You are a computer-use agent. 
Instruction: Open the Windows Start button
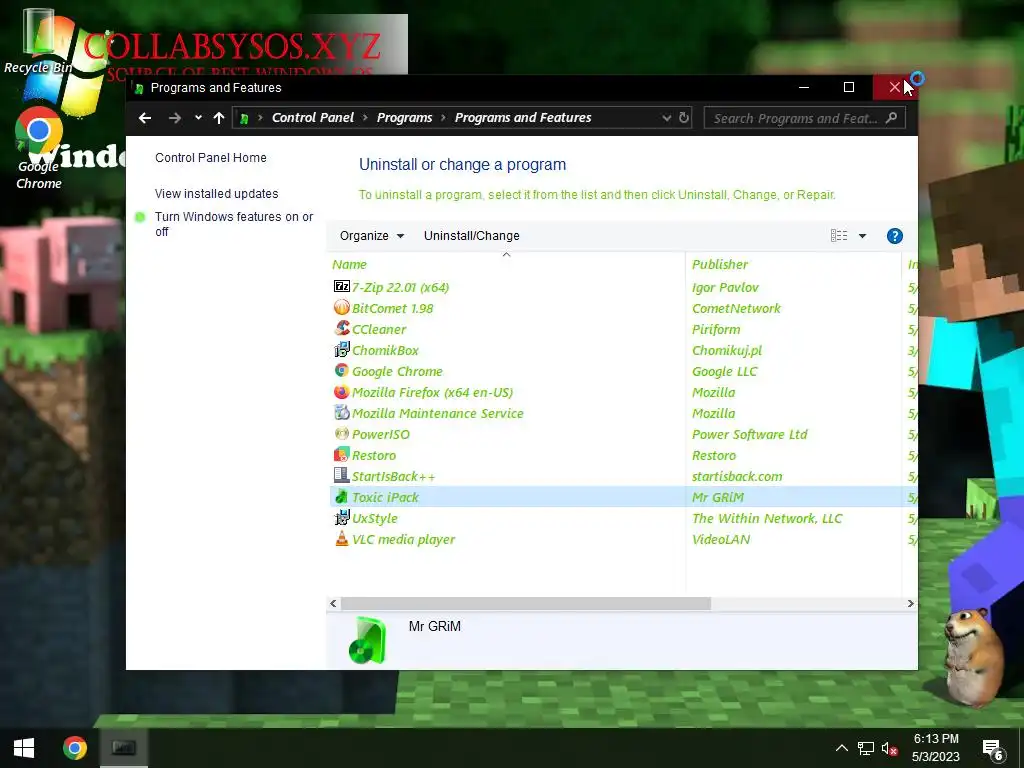click(x=24, y=748)
